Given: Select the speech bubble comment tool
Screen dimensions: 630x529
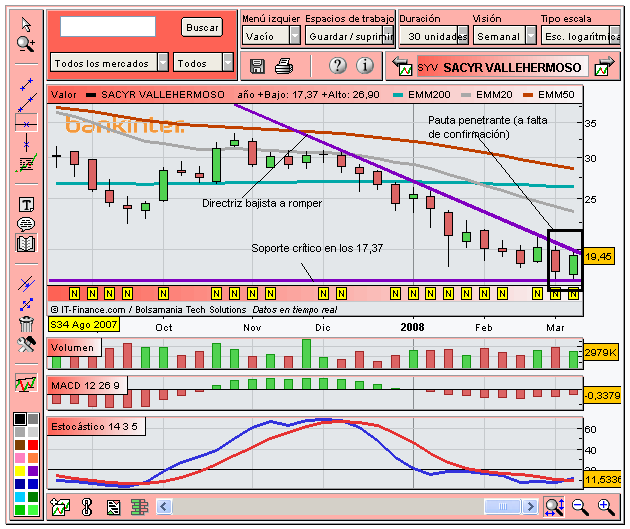Looking at the screenshot, I should pyautogui.click(x=26, y=224).
